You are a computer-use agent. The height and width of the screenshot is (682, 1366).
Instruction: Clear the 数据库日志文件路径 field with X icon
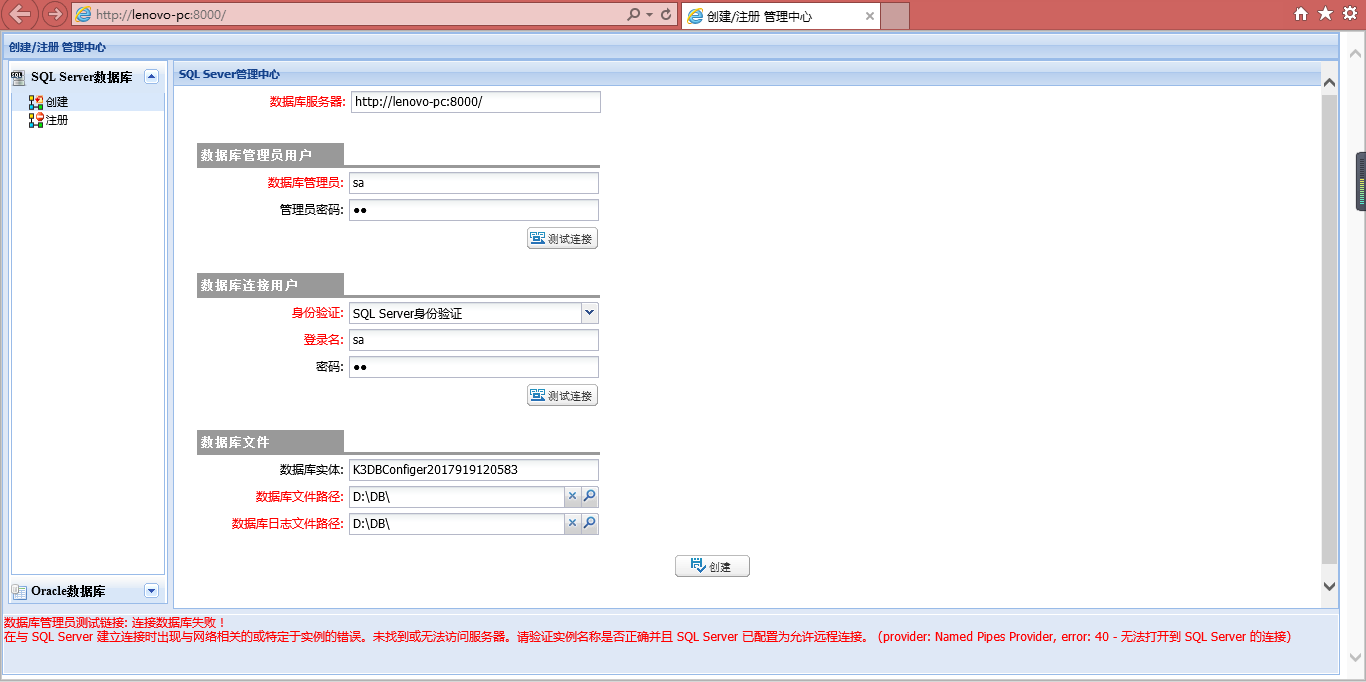click(573, 523)
